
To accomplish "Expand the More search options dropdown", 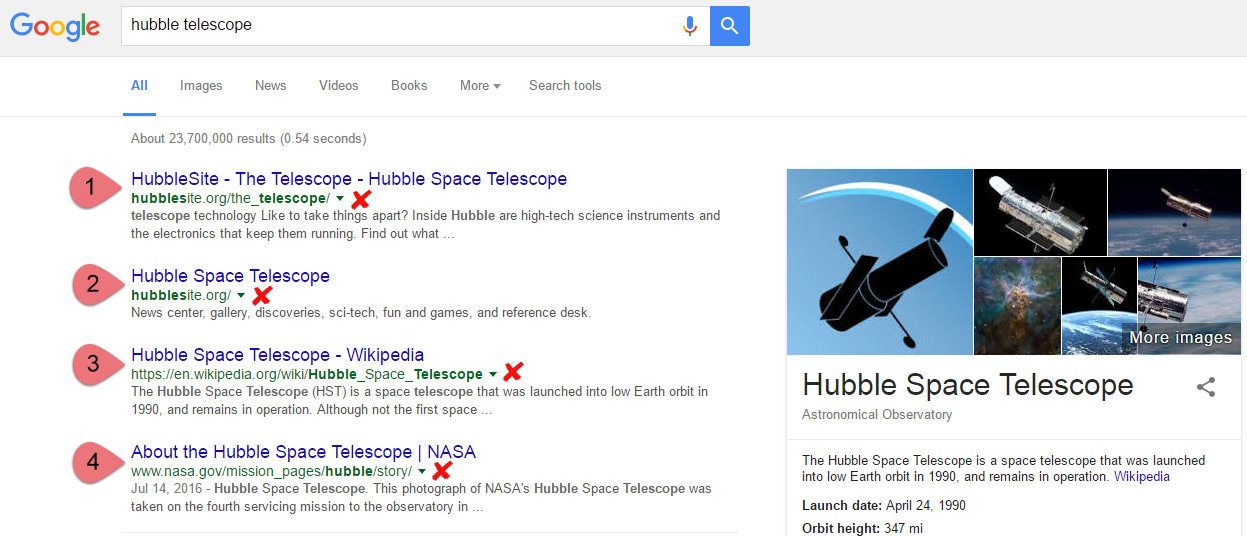I will pyautogui.click(x=480, y=86).
